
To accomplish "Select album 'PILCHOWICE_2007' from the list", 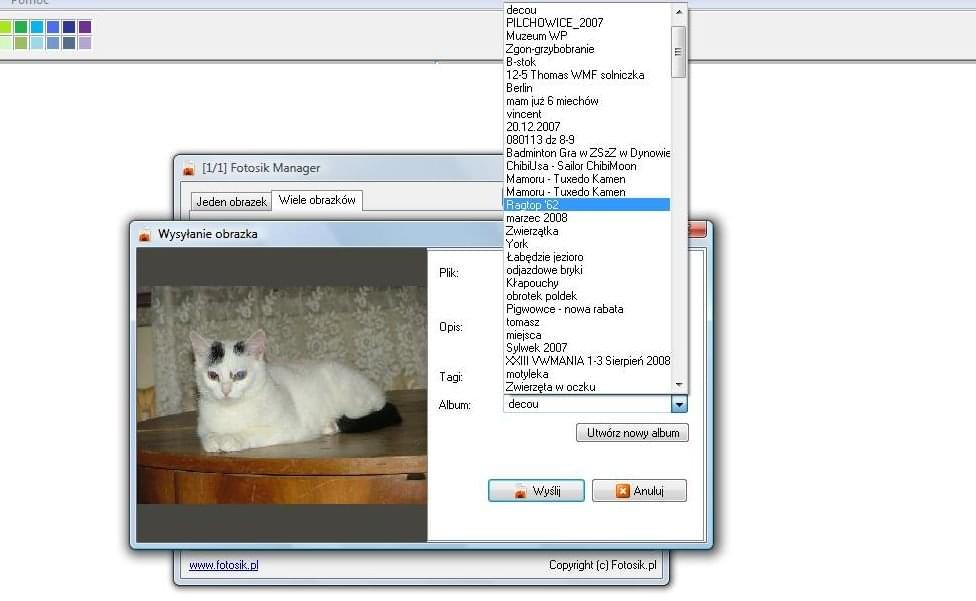I will [x=586, y=23].
